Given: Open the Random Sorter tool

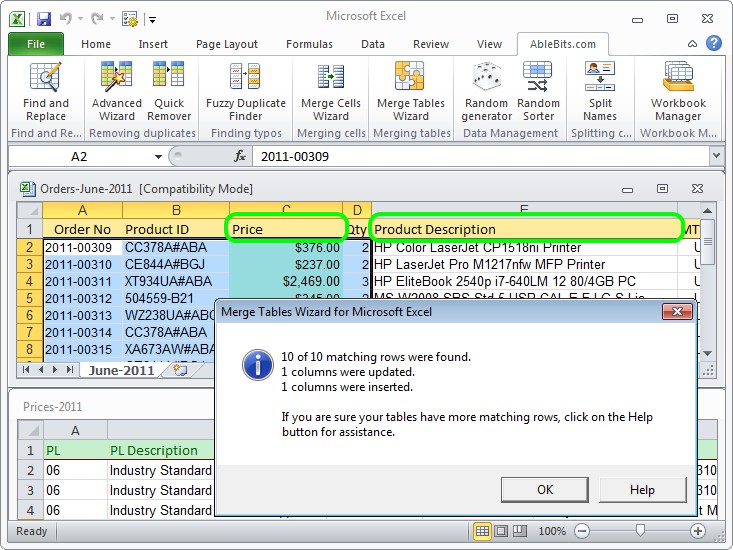Looking at the screenshot, I should [x=538, y=92].
